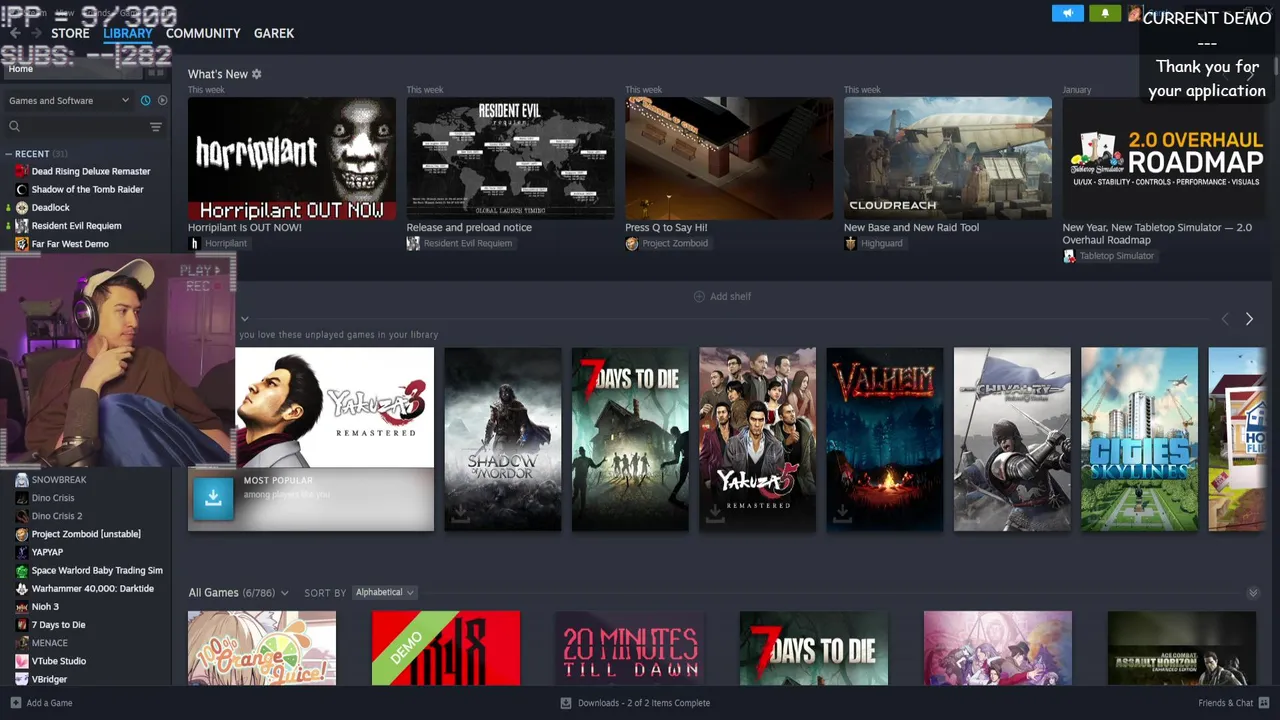Select Dino Crisis 2 in sidebar
Image resolution: width=1280 pixels, height=720 pixels.
click(x=57, y=516)
